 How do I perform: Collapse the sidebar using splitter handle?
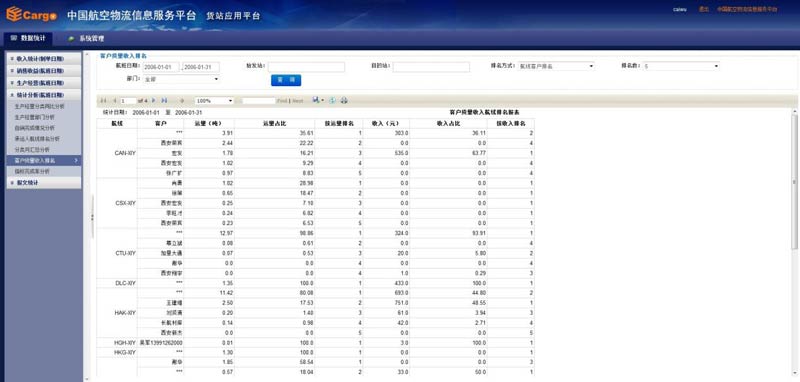coord(92,217)
